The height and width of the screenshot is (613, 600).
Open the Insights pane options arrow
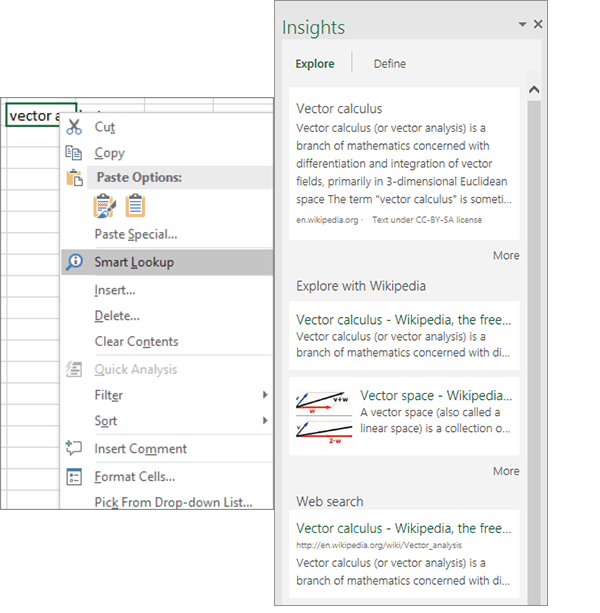(x=522, y=24)
